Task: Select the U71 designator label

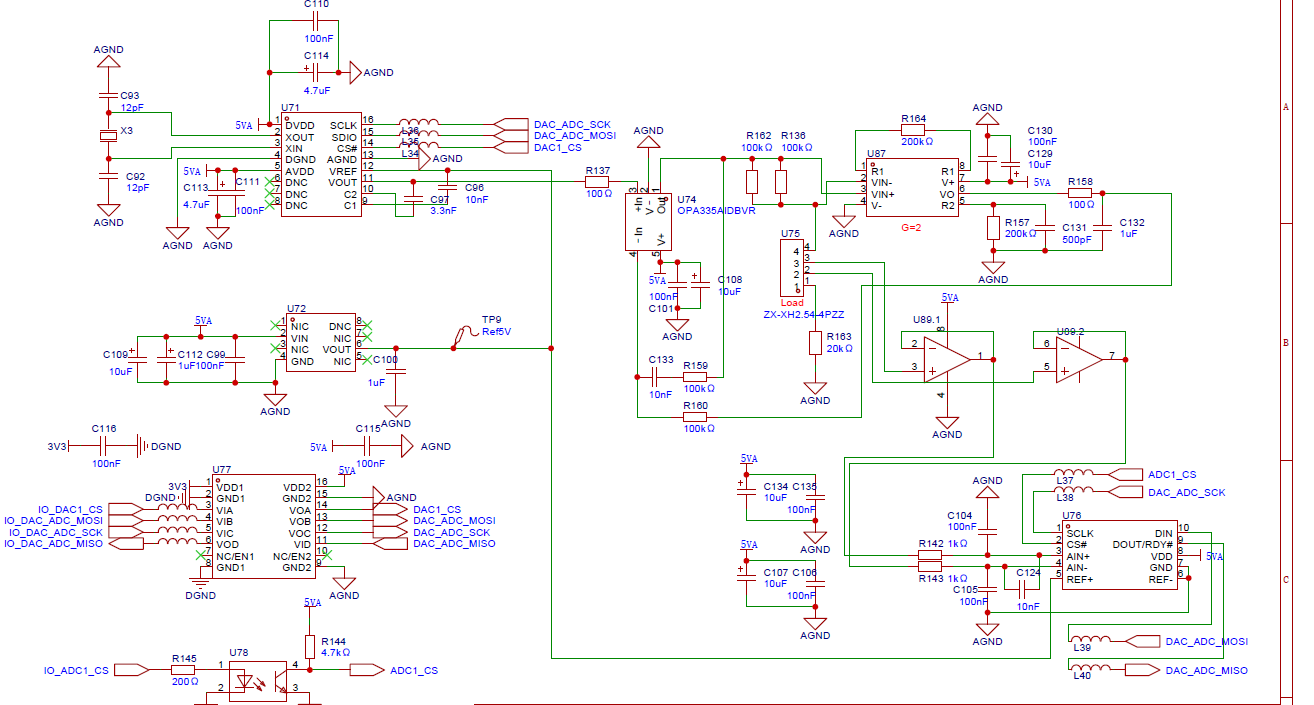Action: pyautogui.click(x=290, y=106)
